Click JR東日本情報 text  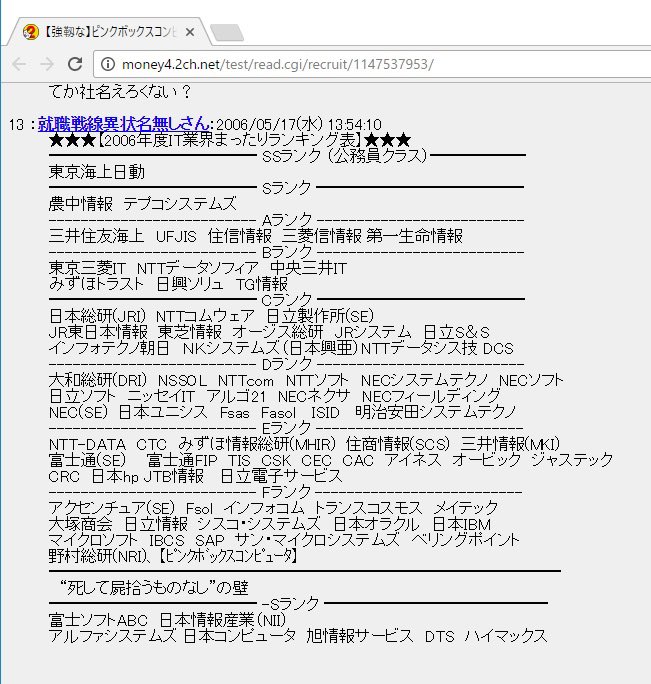98,332
